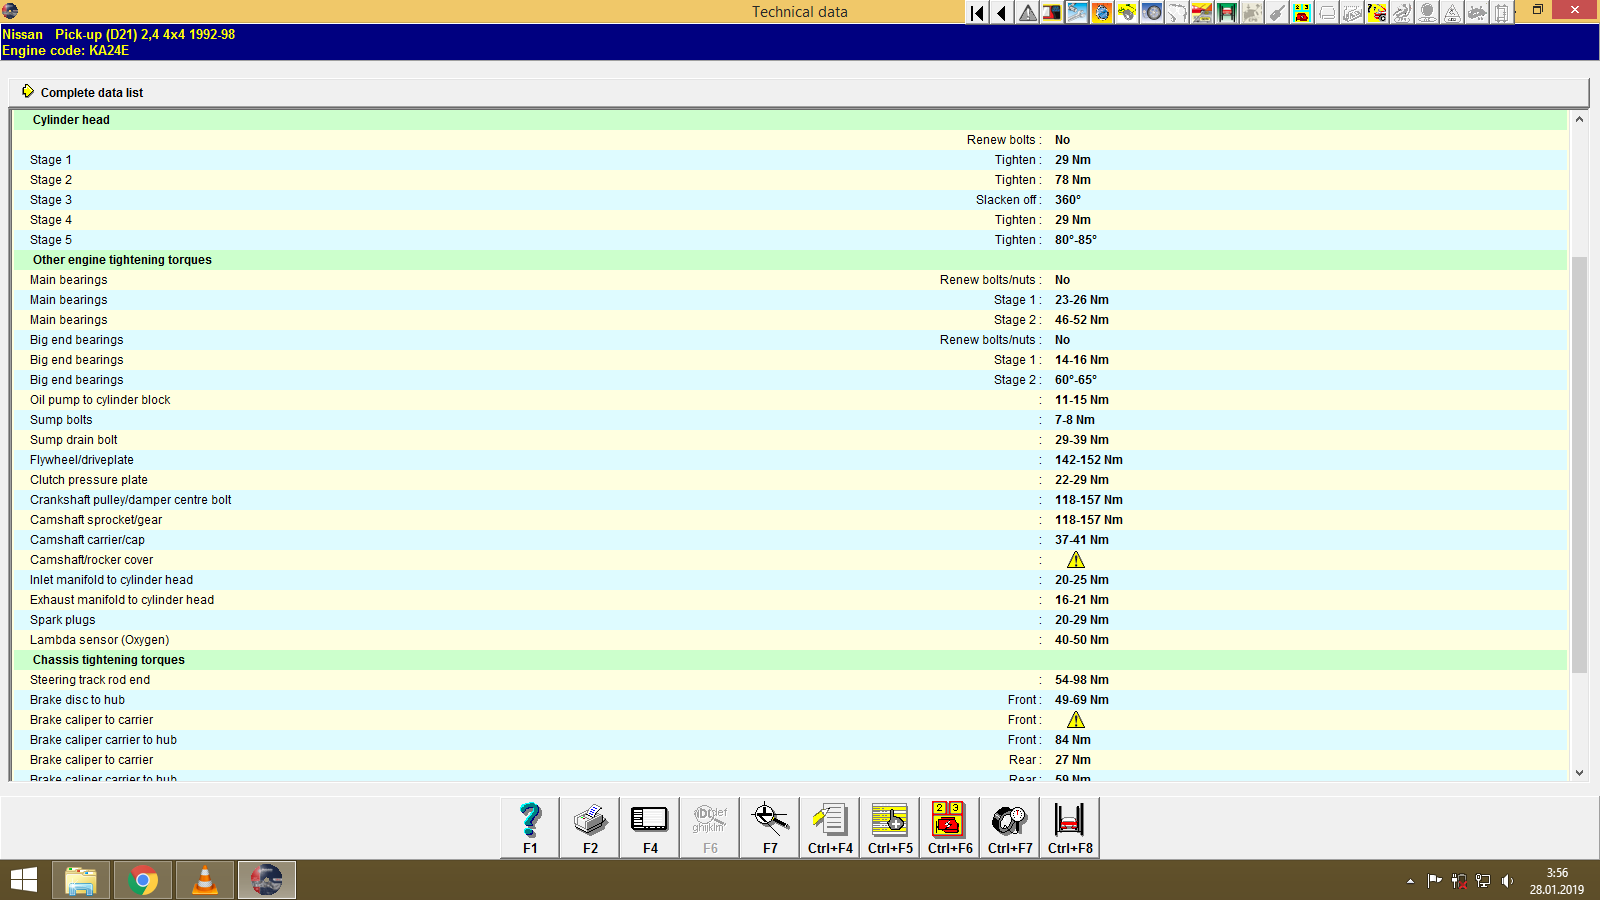This screenshot has height=900, width=1600.
Task: Click the speaker icon in the system tray
Action: point(1509,880)
